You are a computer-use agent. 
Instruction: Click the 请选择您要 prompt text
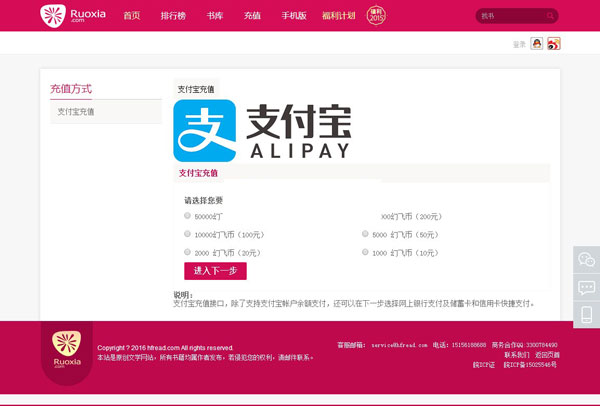click(203, 200)
